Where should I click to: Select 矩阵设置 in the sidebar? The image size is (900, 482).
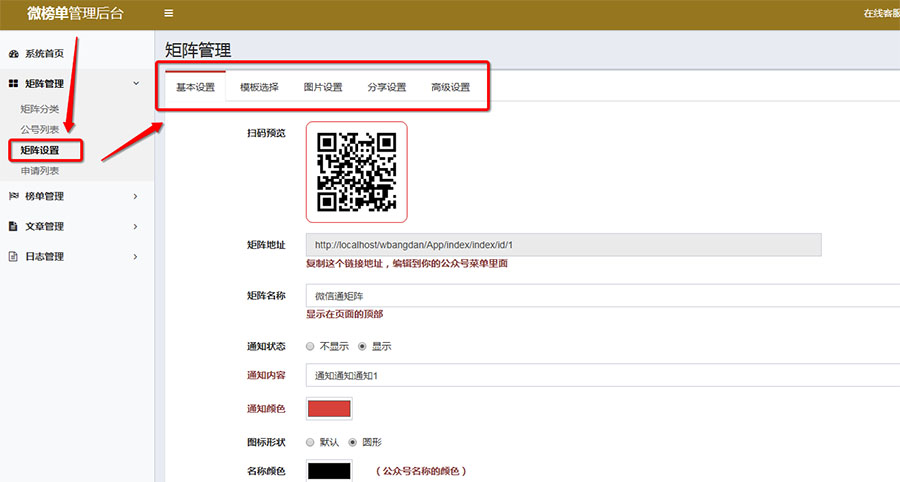[x=40, y=150]
